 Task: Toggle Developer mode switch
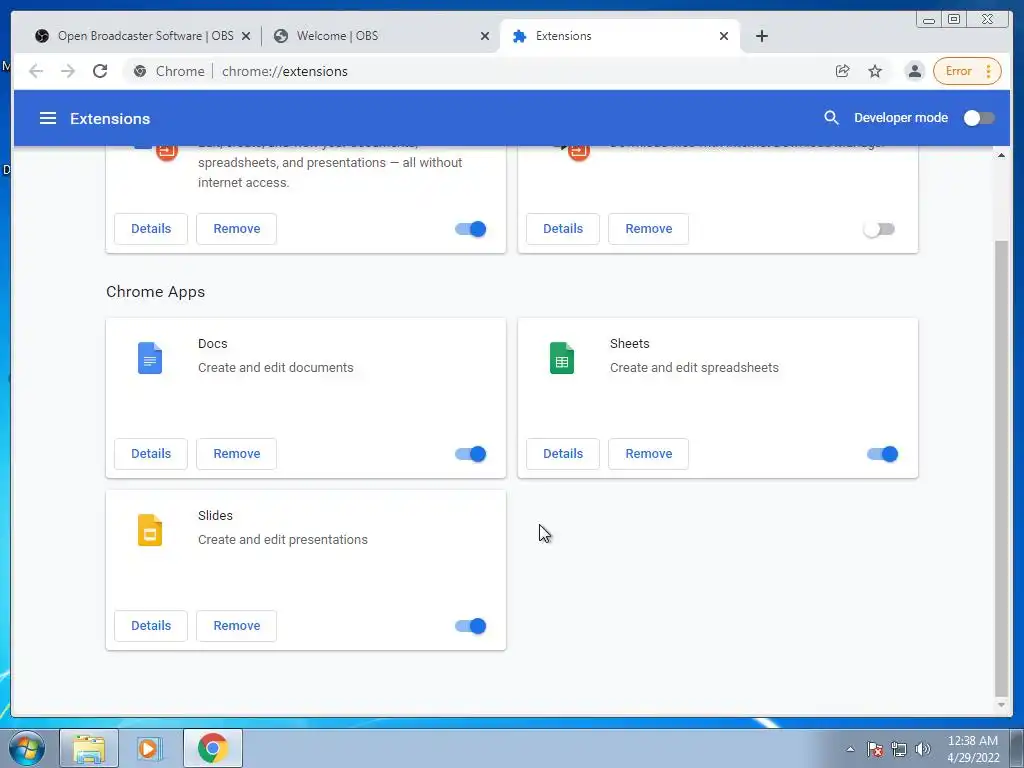(x=979, y=118)
